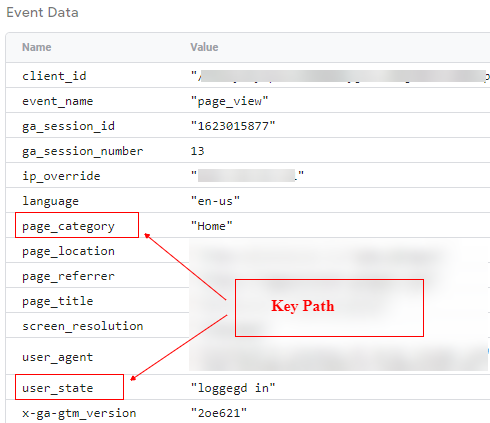Click the Event Data section heading
This screenshot has width=490, height=423.
(x=42, y=12)
